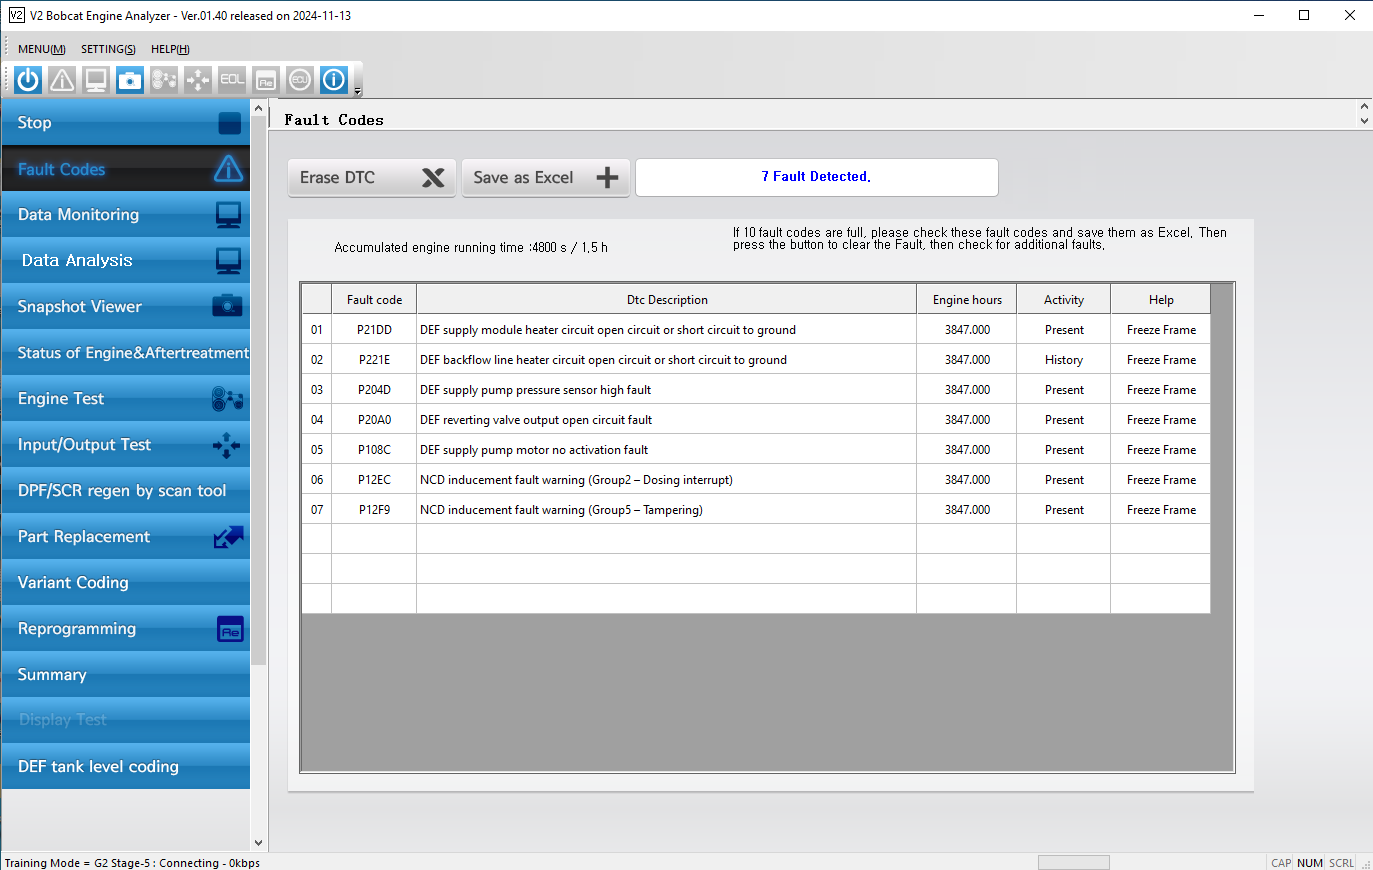Select fault code cell P12F9
This screenshot has height=870, width=1373.
(374, 510)
